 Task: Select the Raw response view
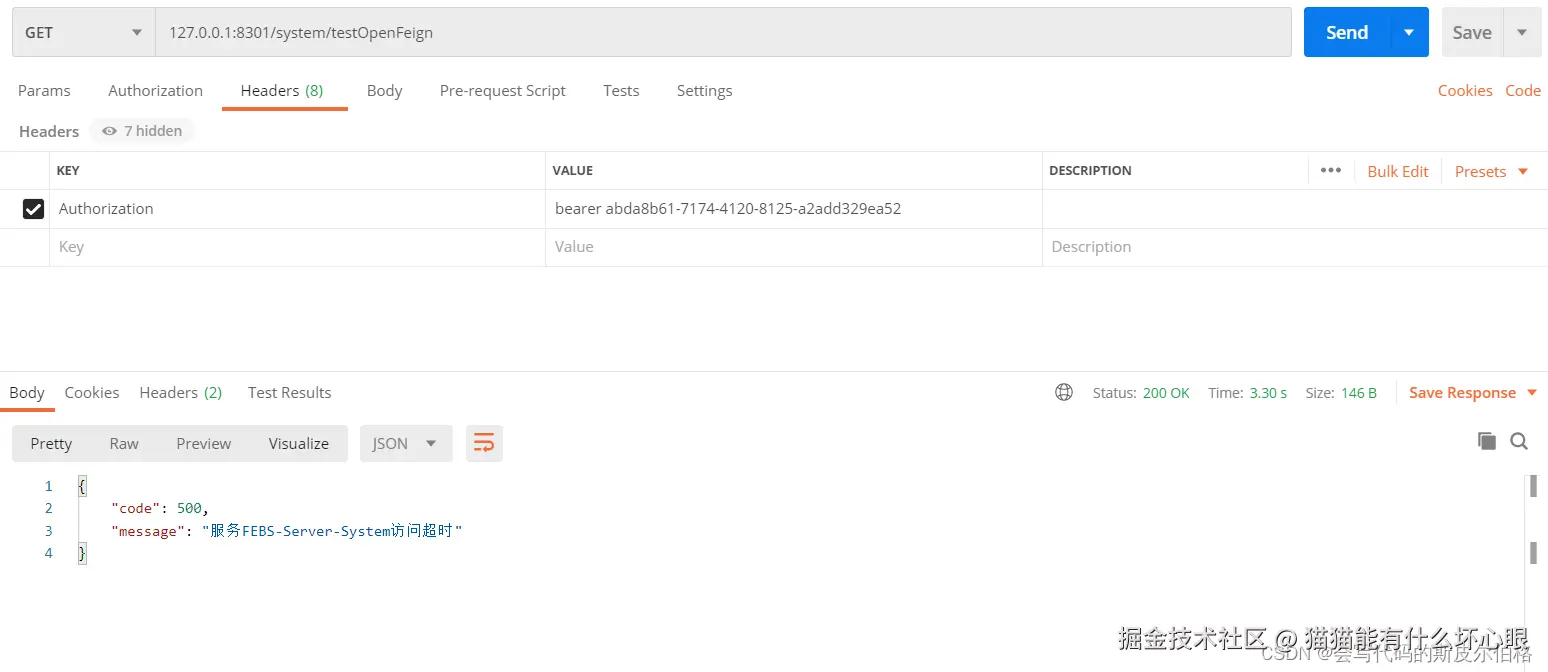(x=124, y=443)
